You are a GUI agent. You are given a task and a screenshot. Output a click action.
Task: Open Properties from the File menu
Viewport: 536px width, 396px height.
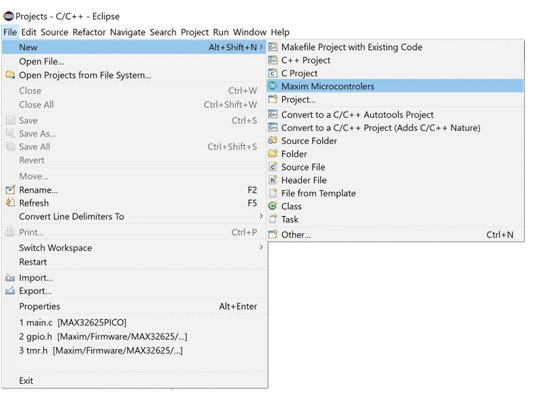point(134,306)
